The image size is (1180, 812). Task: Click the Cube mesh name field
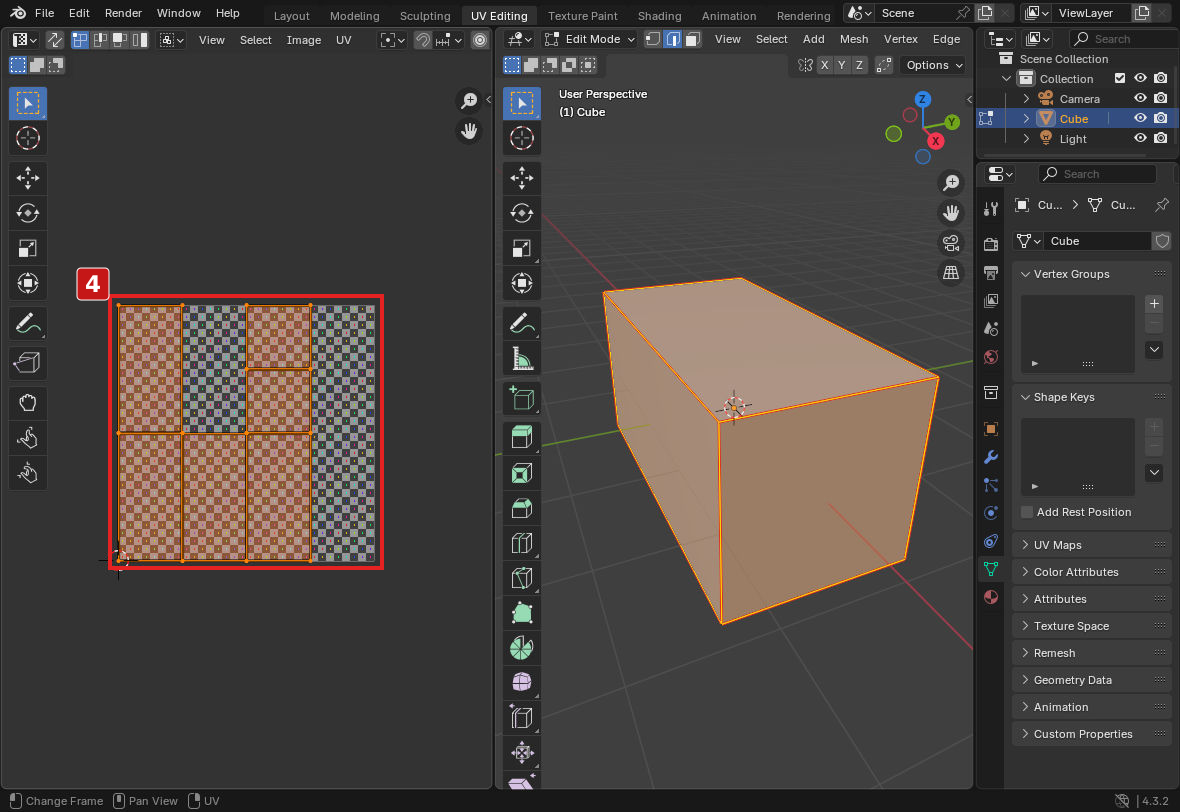click(1098, 241)
